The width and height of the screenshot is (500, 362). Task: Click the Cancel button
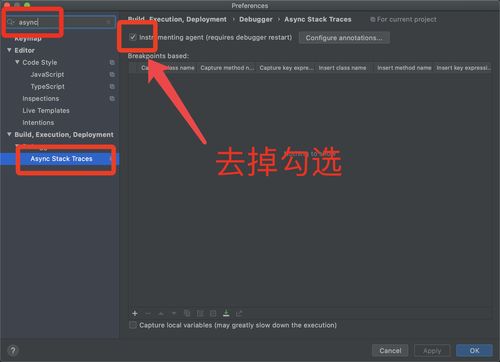click(x=390, y=350)
